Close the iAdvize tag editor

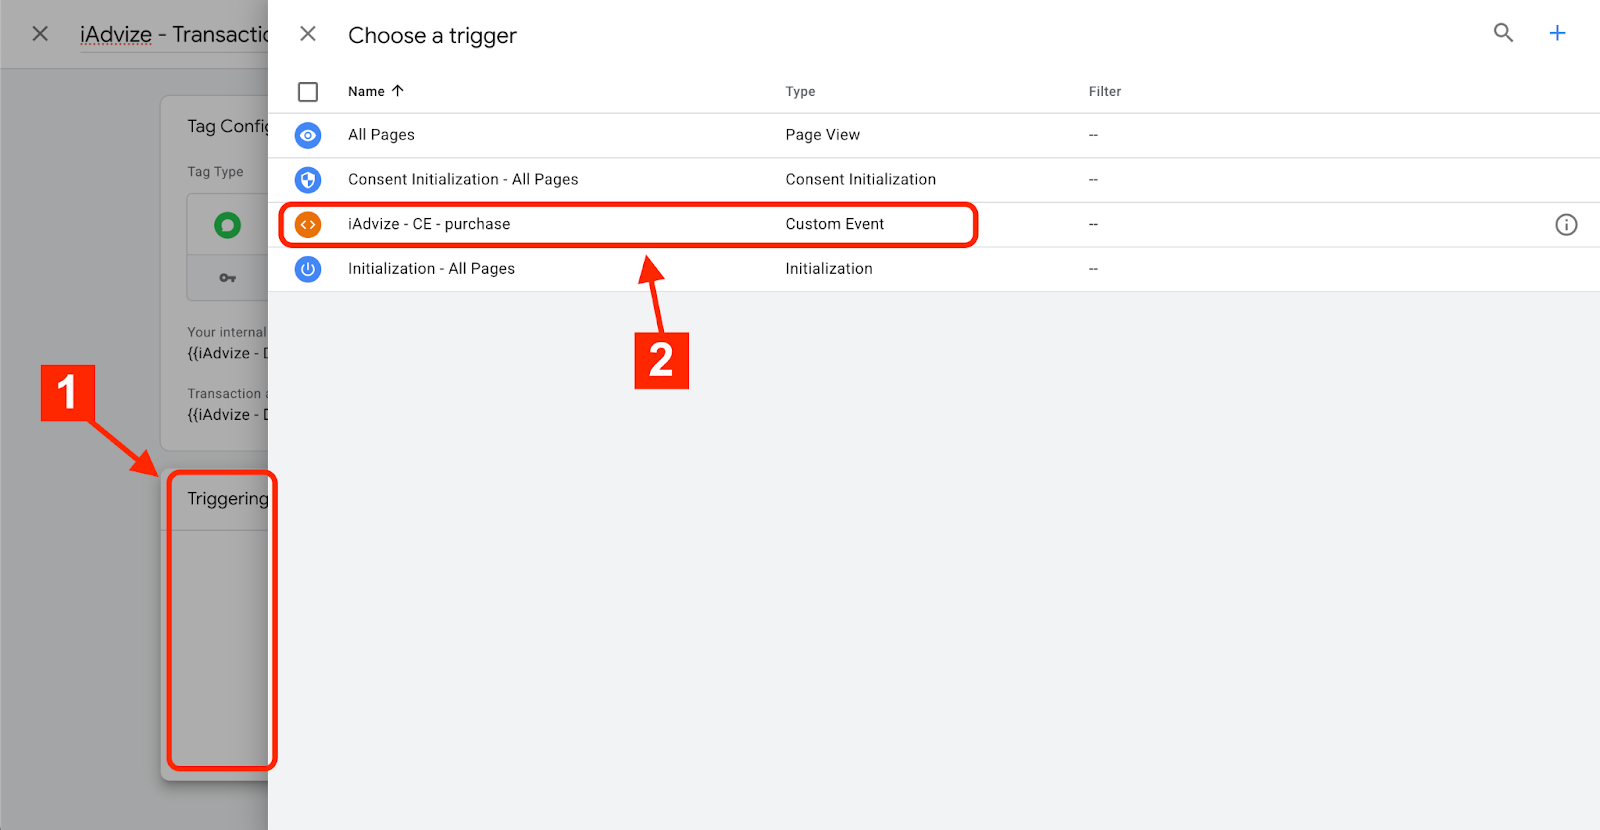click(40, 34)
